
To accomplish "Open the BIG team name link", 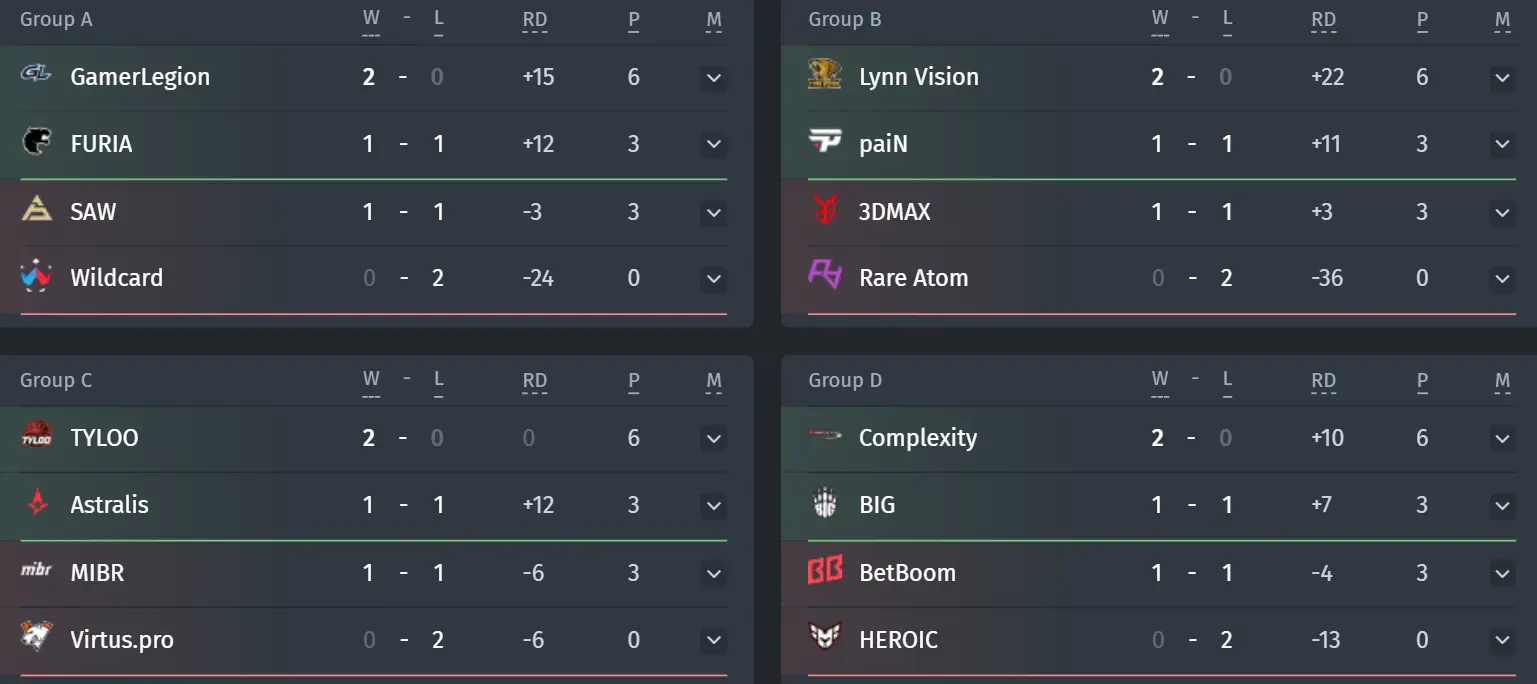I will 877,504.
